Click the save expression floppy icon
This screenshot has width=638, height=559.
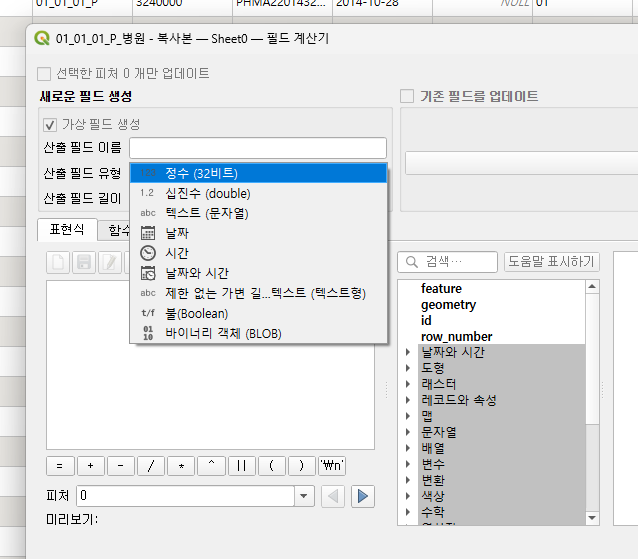pyautogui.click(x=84, y=262)
